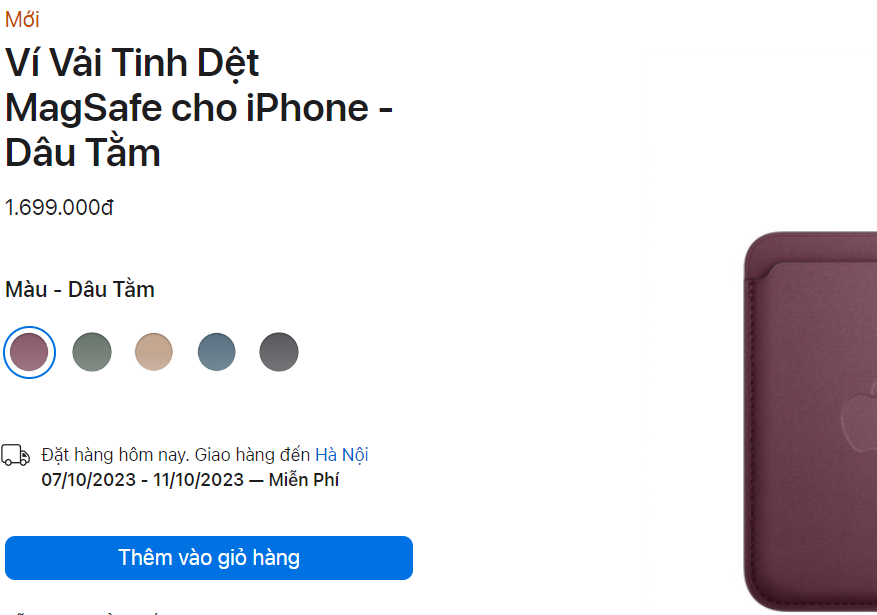
Task: Select the blue color option
Action: (x=217, y=352)
